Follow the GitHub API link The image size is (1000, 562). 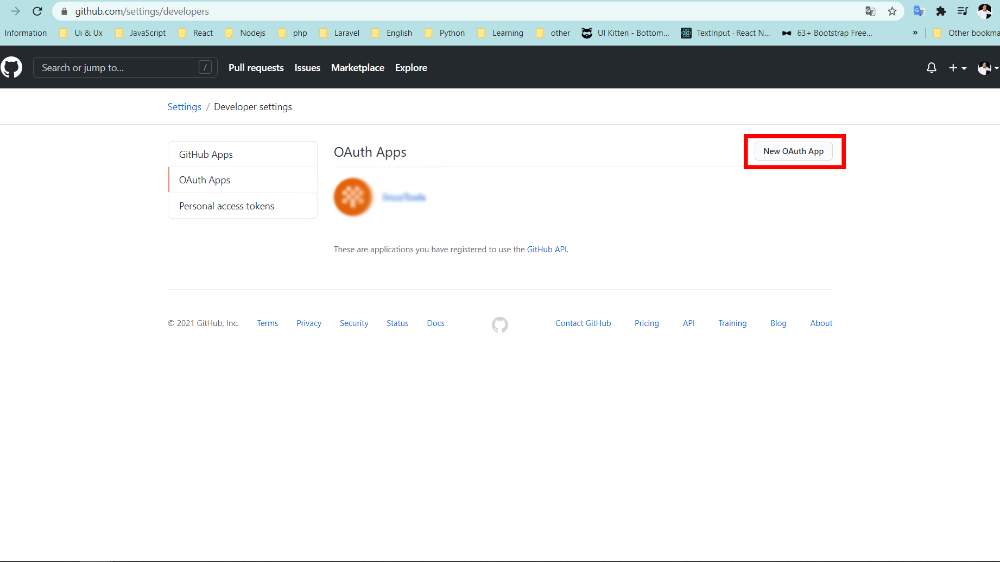tap(547, 249)
